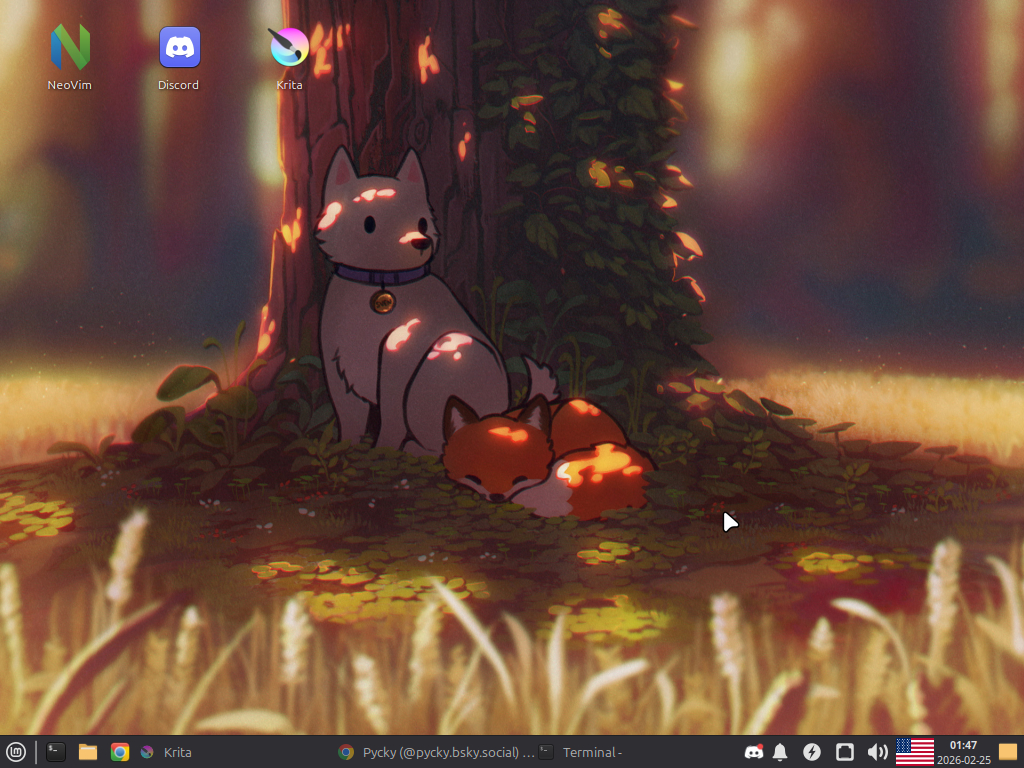Open the Linux Mint start menu
The width and height of the screenshot is (1024, 768).
(16, 752)
